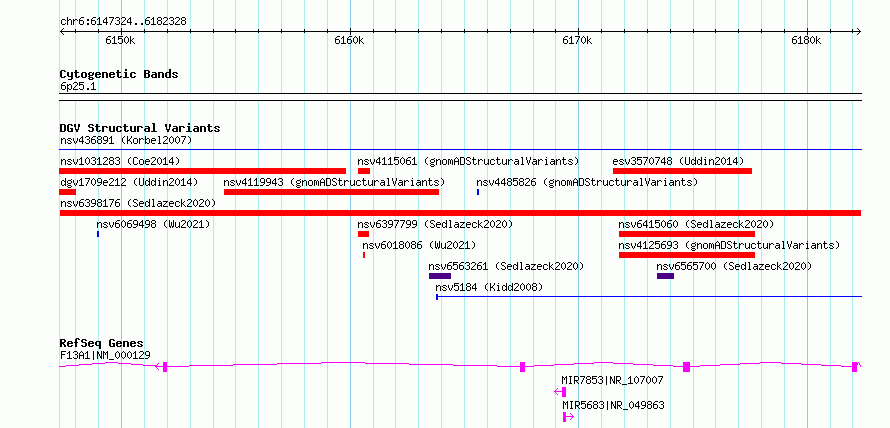Click the esv3570748 (Uddin2014) label
890x428 pixels.
point(678,161)
